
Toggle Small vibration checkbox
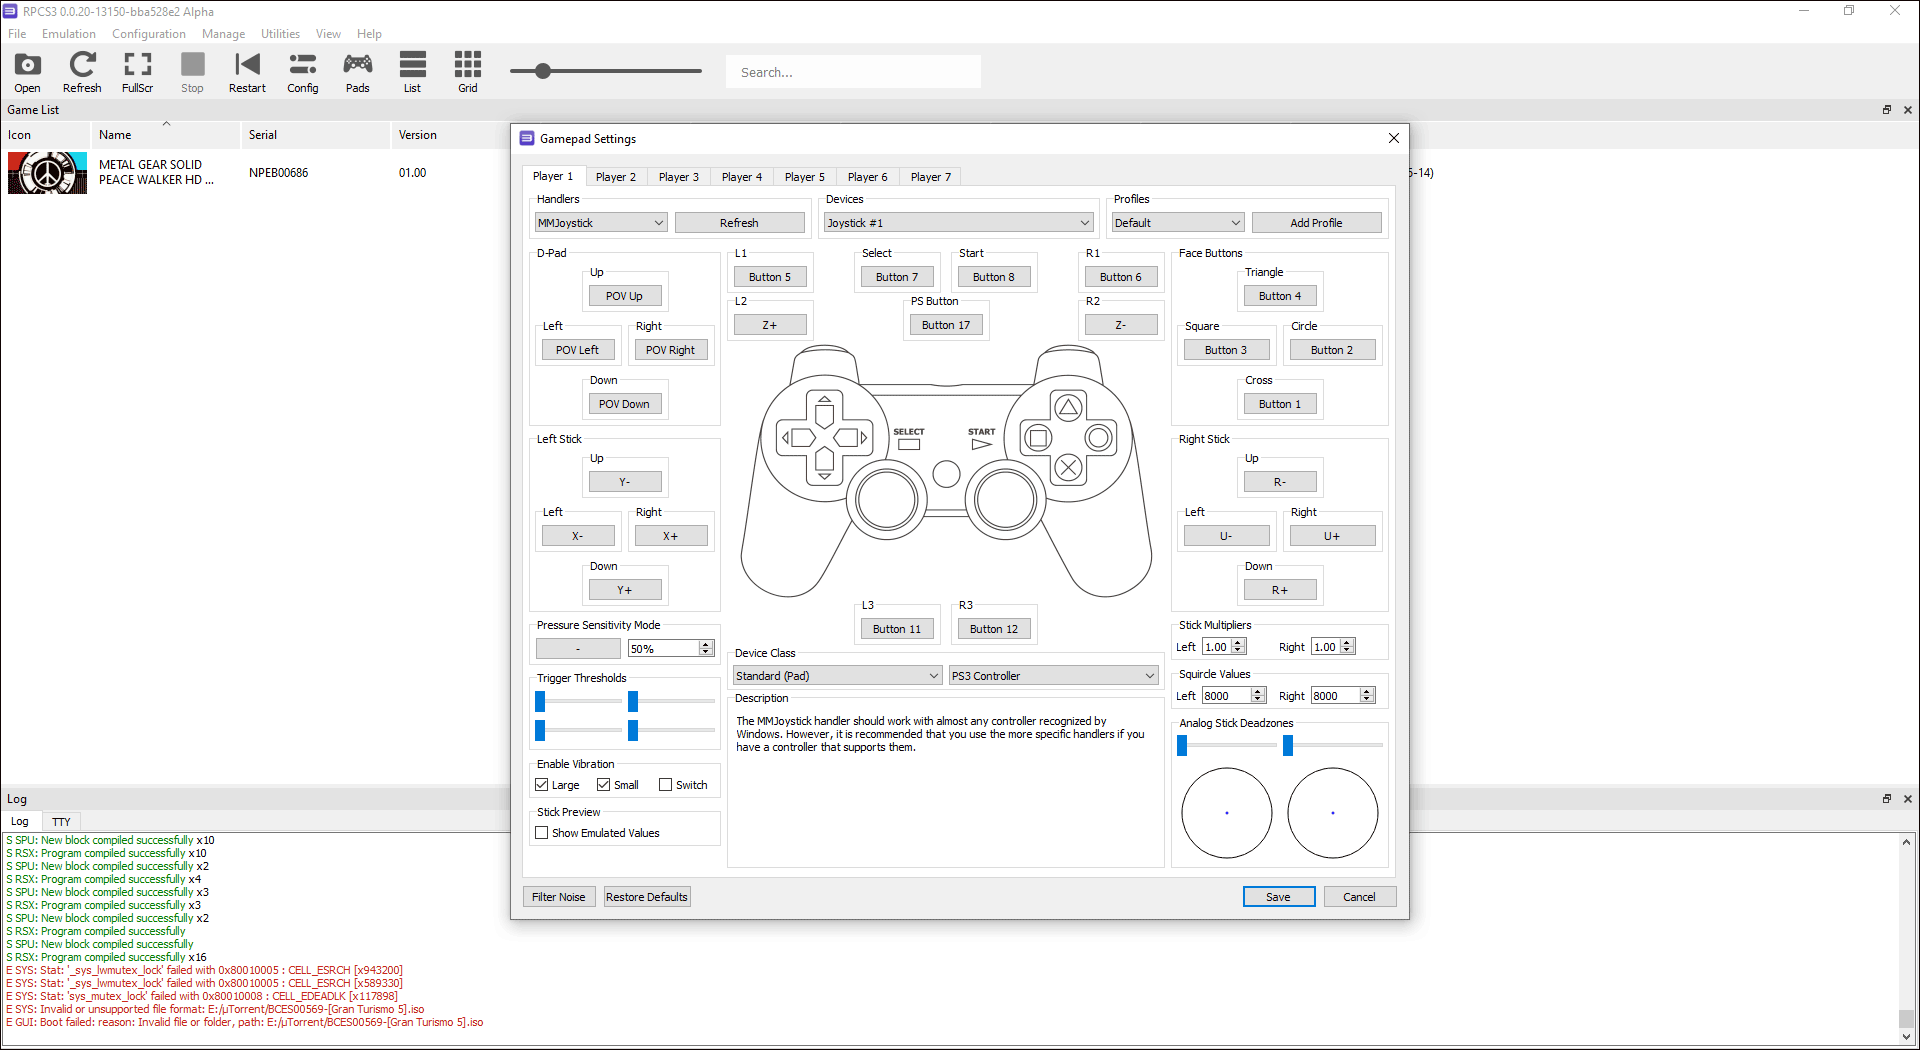604,785
